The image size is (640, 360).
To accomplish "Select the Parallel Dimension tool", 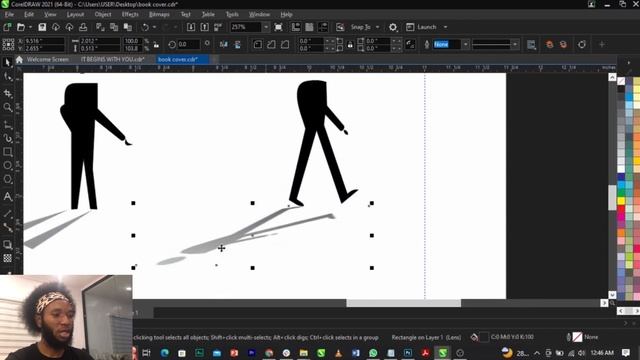I will click(7, 213).
